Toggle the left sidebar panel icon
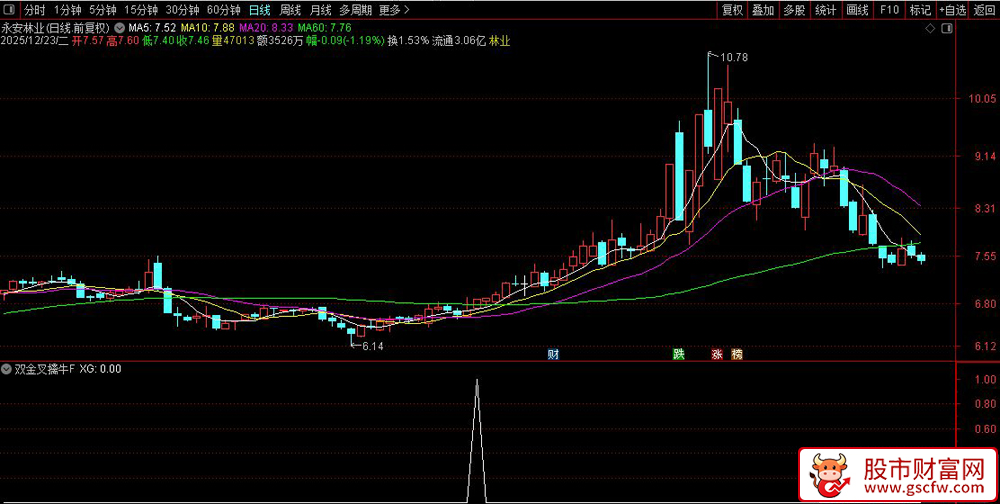The height and width of the screenshot is (504, 1000). [x=10, y=10]
